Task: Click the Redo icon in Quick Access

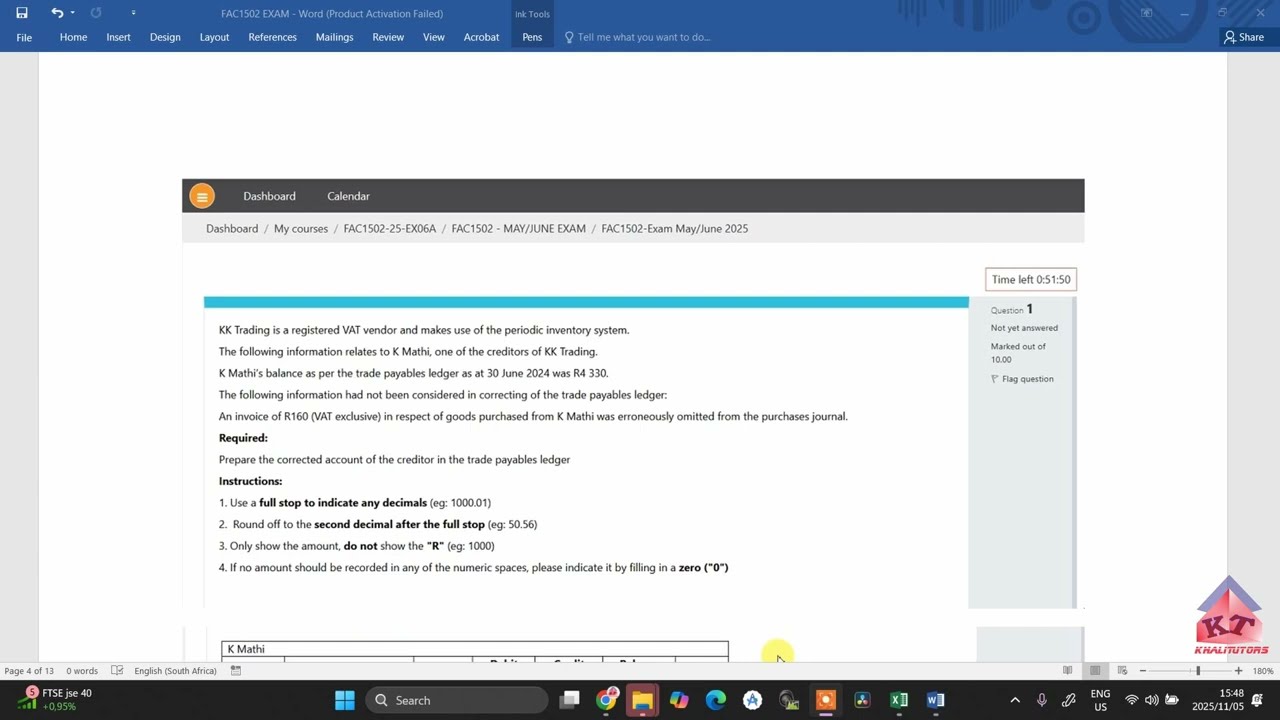Action: (96, 13)
